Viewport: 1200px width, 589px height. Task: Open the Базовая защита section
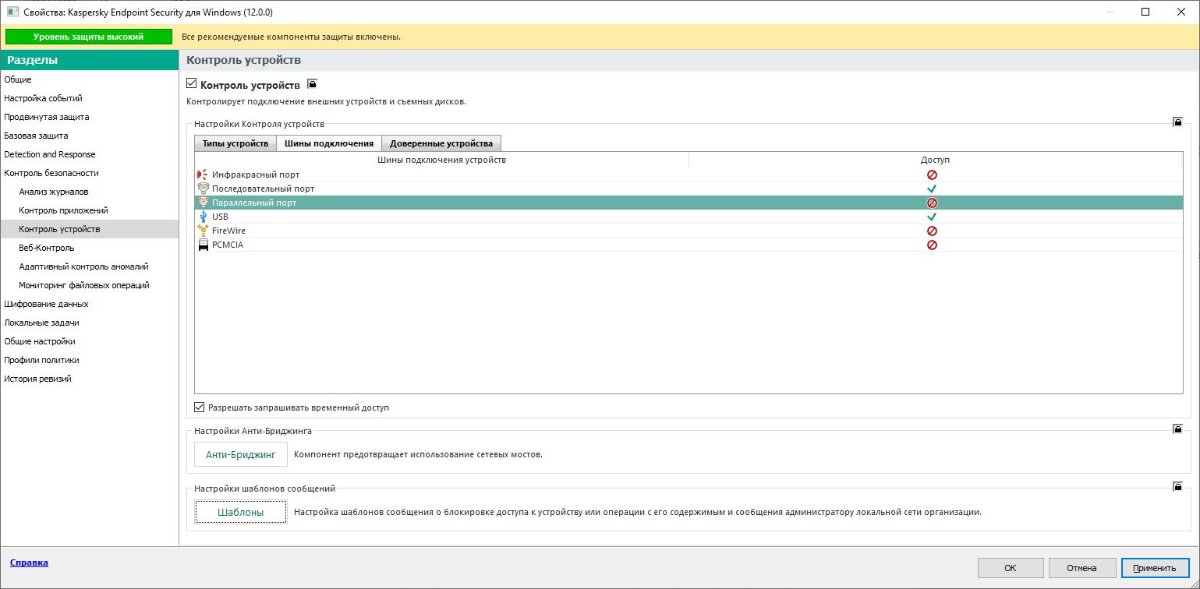click(x=36, y=135)
